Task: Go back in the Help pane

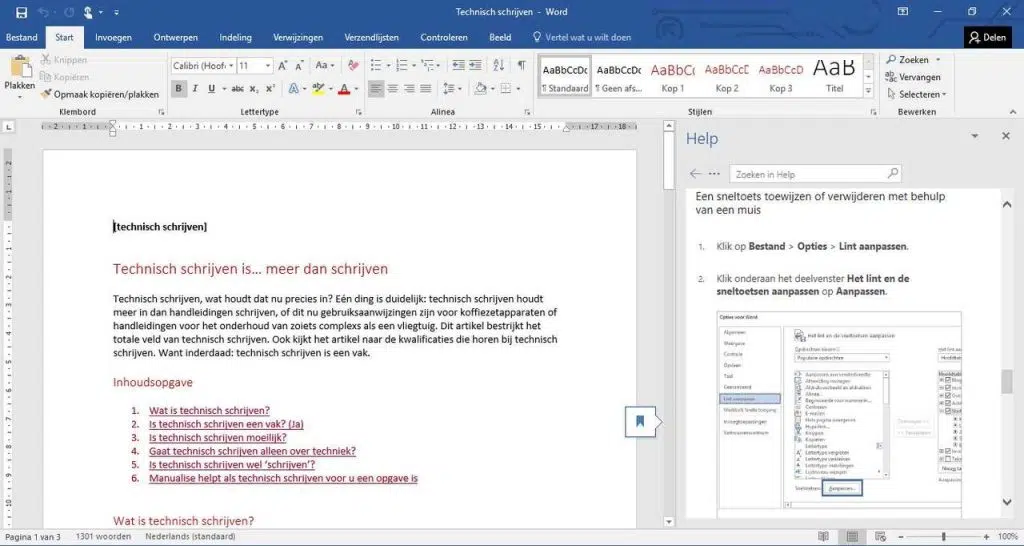Action: click(x=695, y=174)
